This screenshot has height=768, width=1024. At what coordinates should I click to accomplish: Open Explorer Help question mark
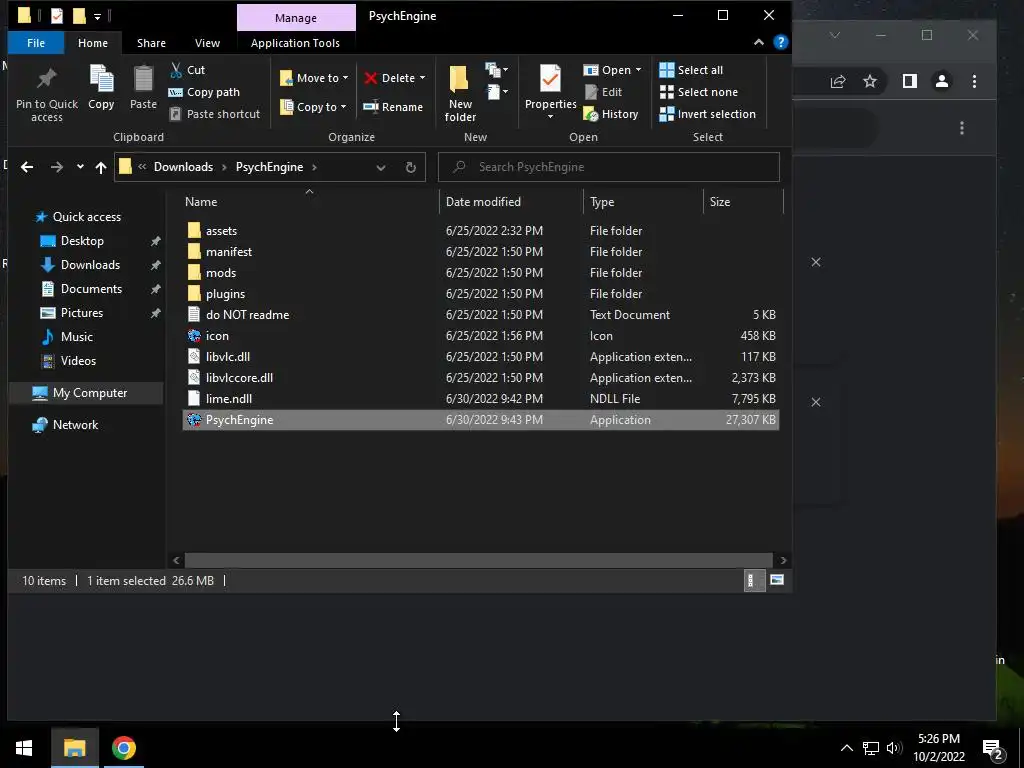point(780,42)
